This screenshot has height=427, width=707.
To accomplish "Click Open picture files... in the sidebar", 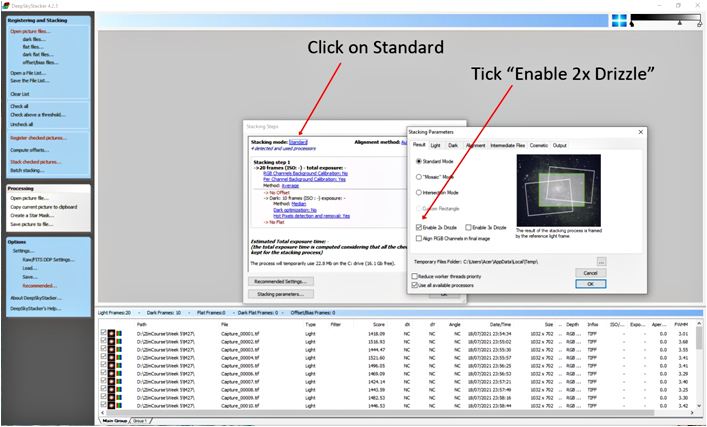I will pos(30,32).
